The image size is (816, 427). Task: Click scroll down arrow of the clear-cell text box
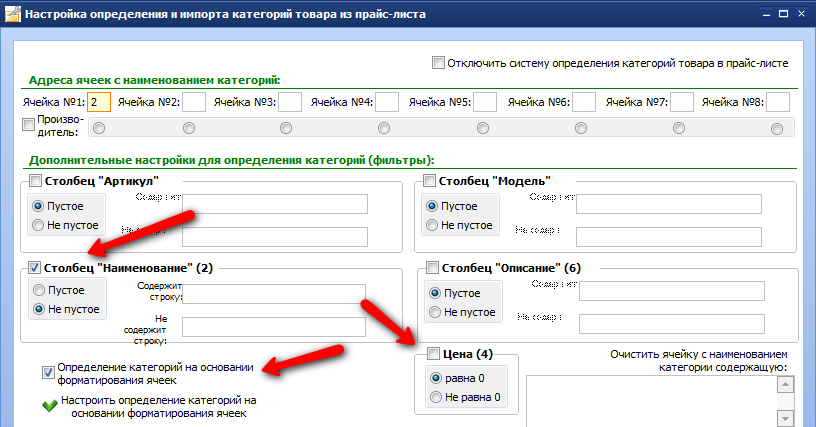click(785, 418)
